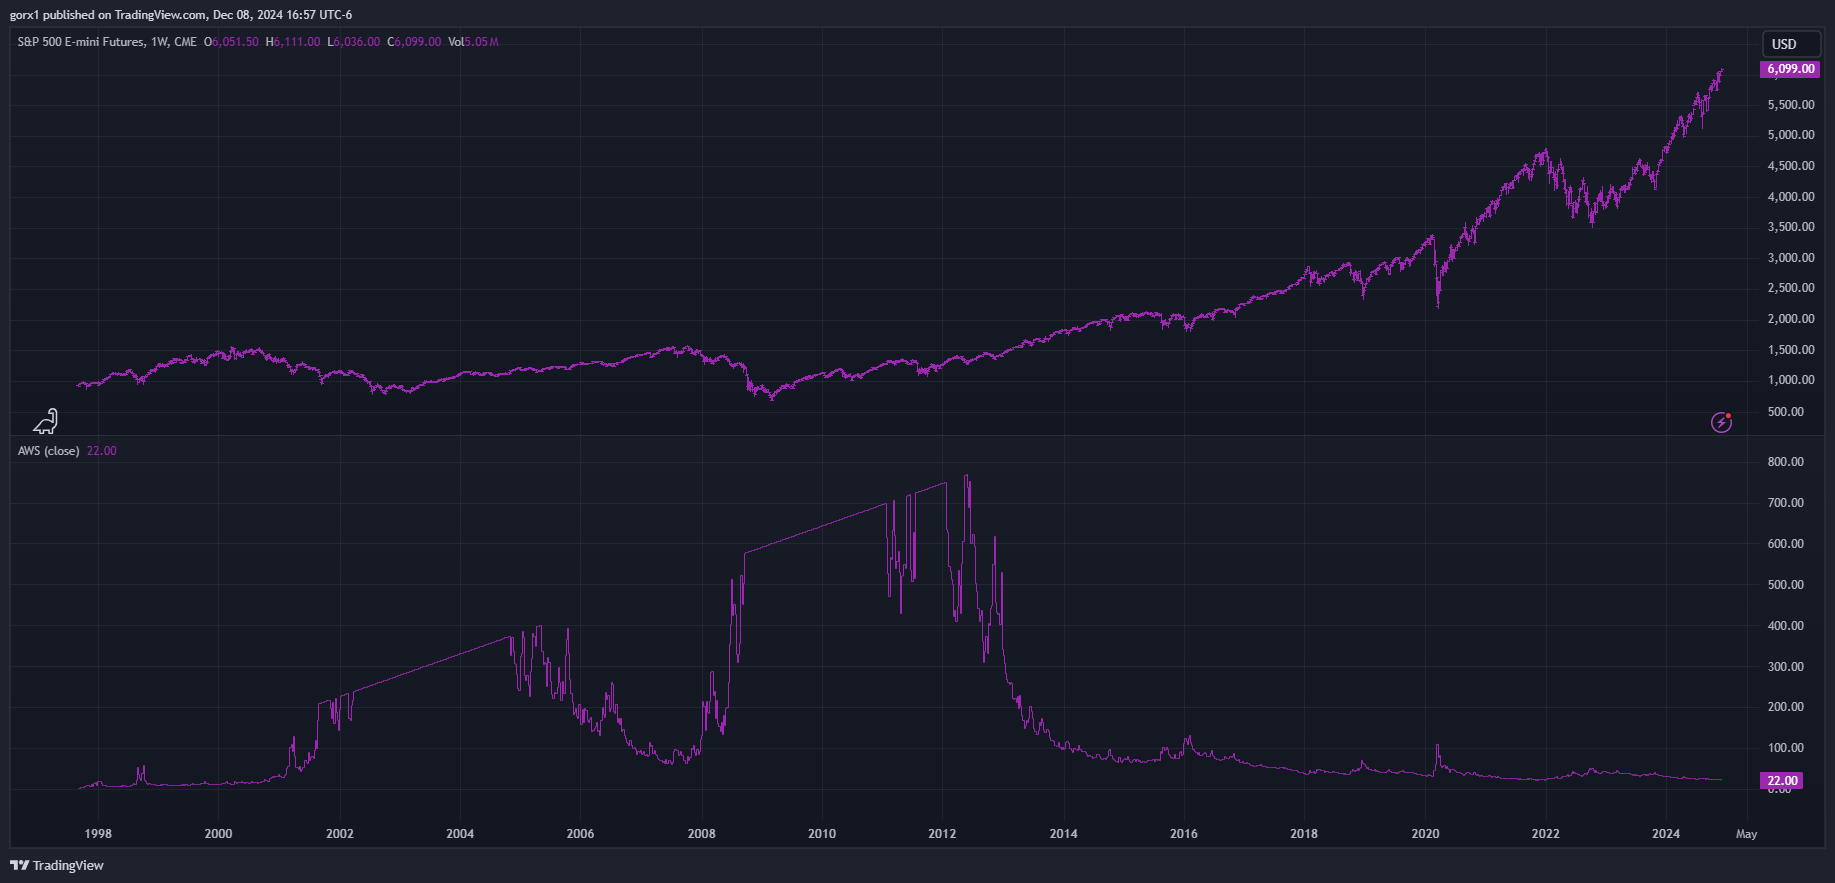Image resolution: width=1835 pixels, height=883 pixels.
Task: Click the close value C6,099.00
Action: 414,42
